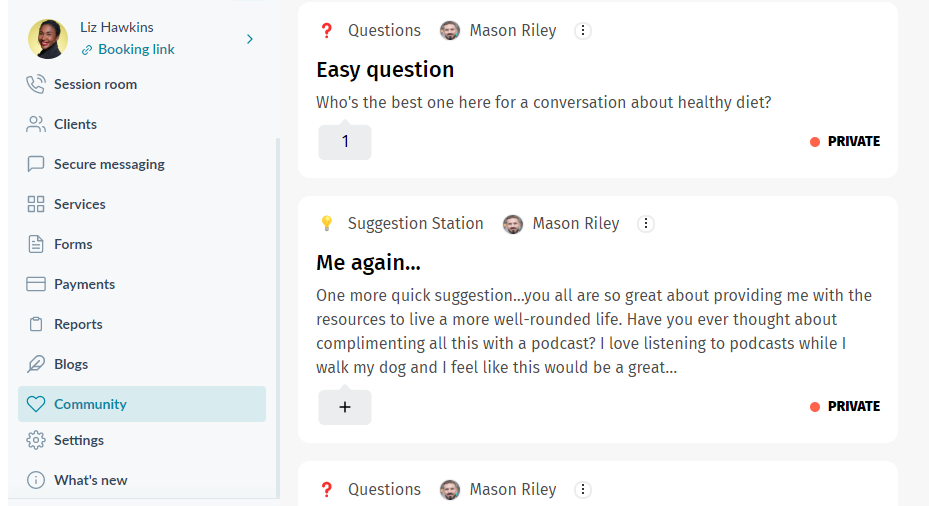Screen dimensions: 929x506
Task: Click the Settings gear icon
Action: [x=36, y=440]
